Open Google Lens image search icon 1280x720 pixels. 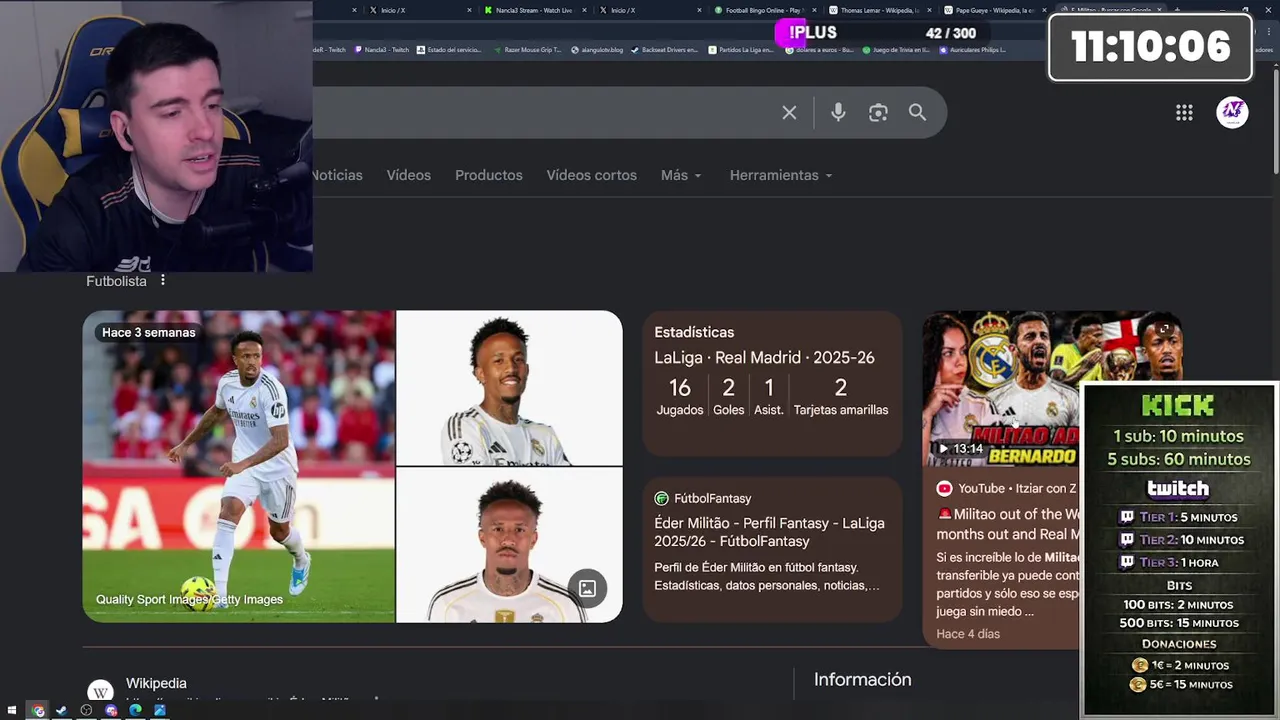878,113
